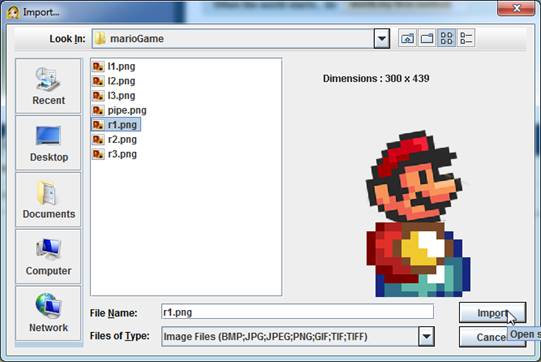This screenshot has width=541, height=362.
Task: Click the Mario preview image
Action: click(418, 213)
